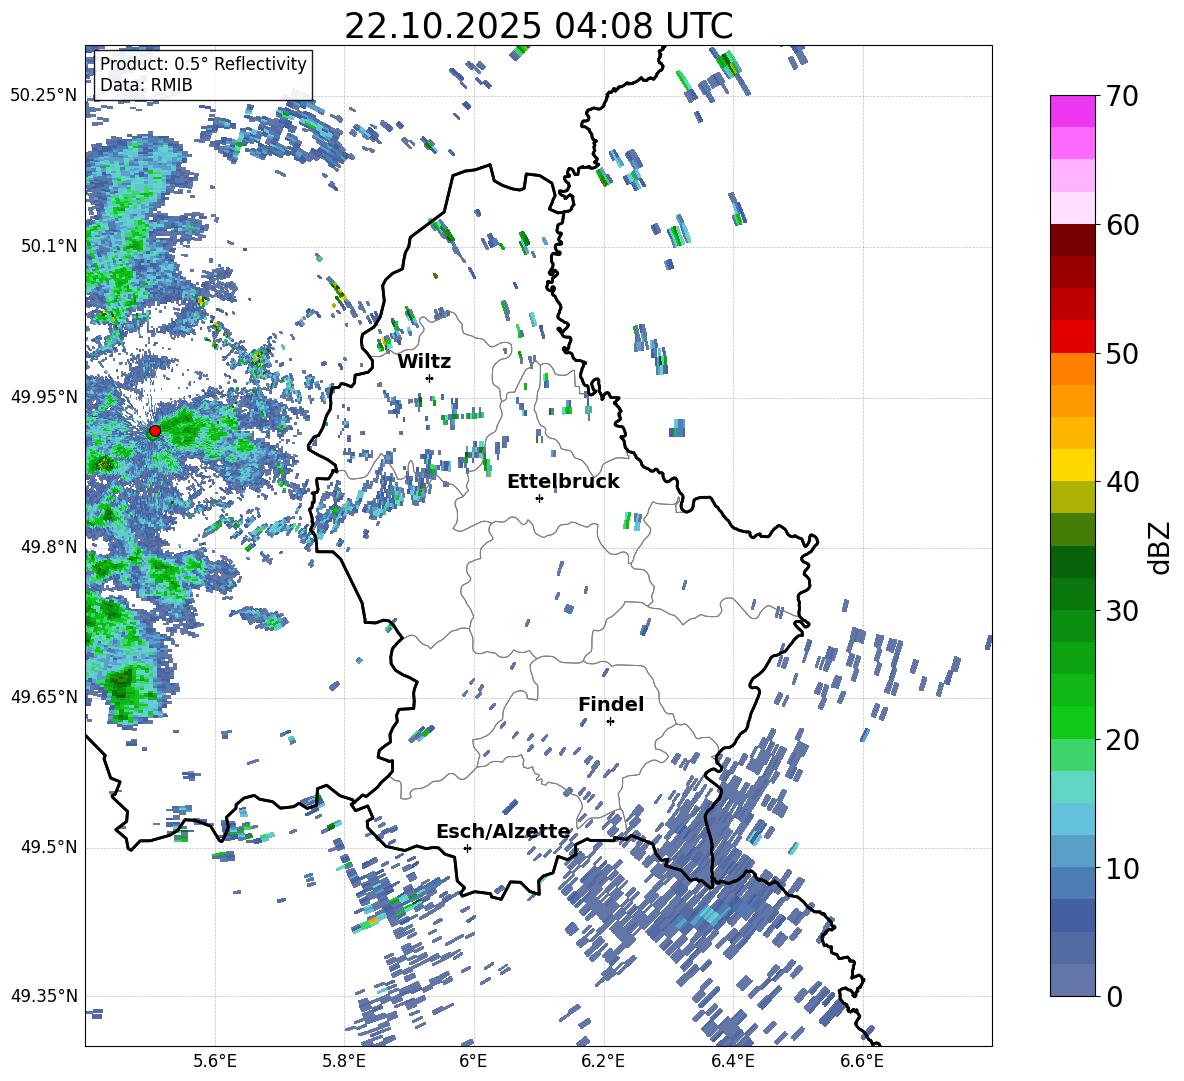Click the 49.95°N latitude label

pyautogui.click(x=44, y=396)
